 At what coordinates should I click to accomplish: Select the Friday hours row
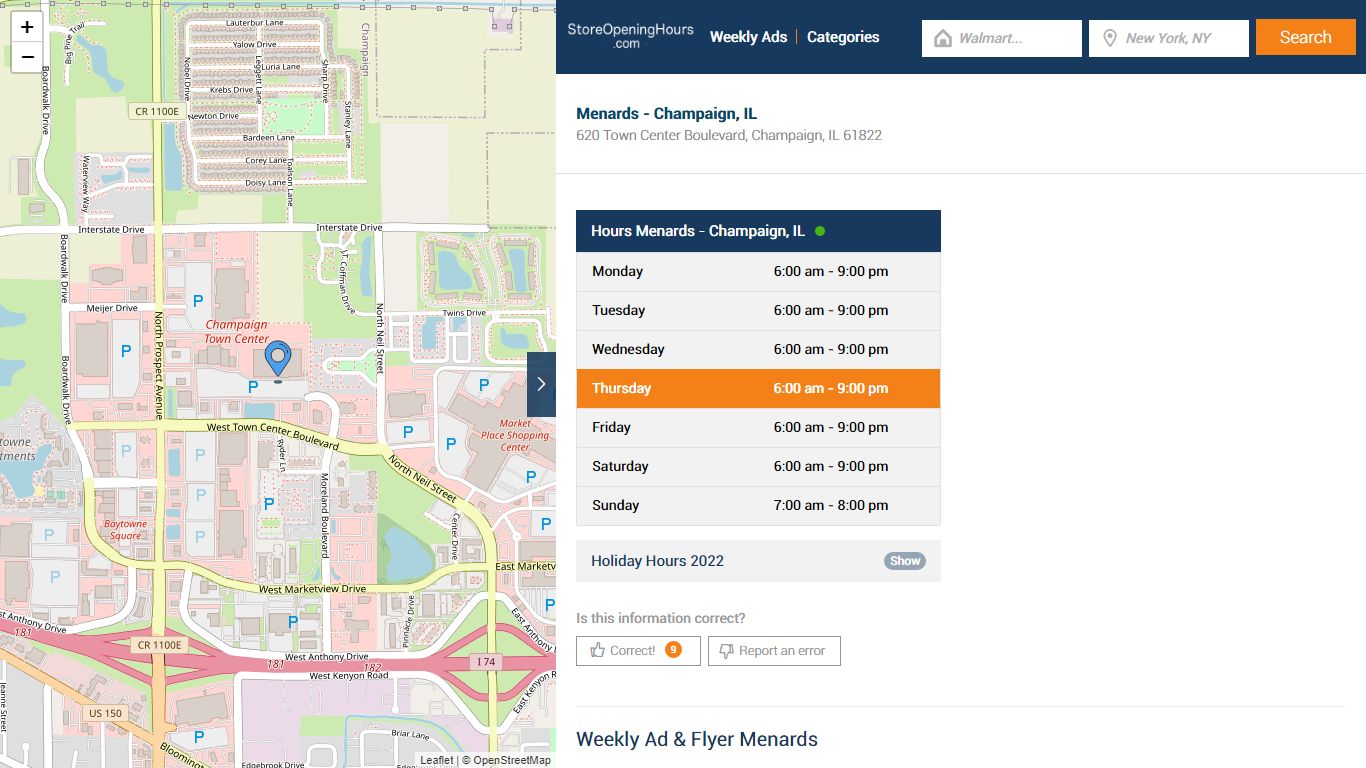tap(758, 427)
